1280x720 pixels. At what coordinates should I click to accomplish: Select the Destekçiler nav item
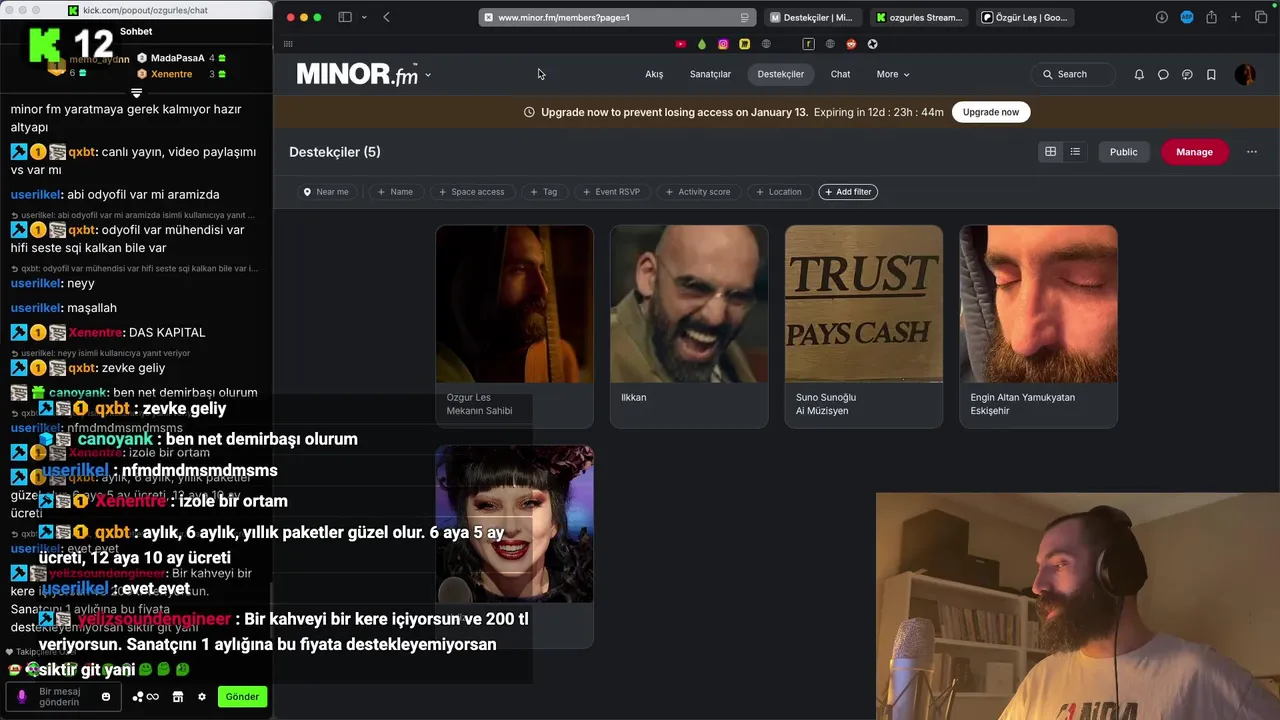tap(781, 74)
